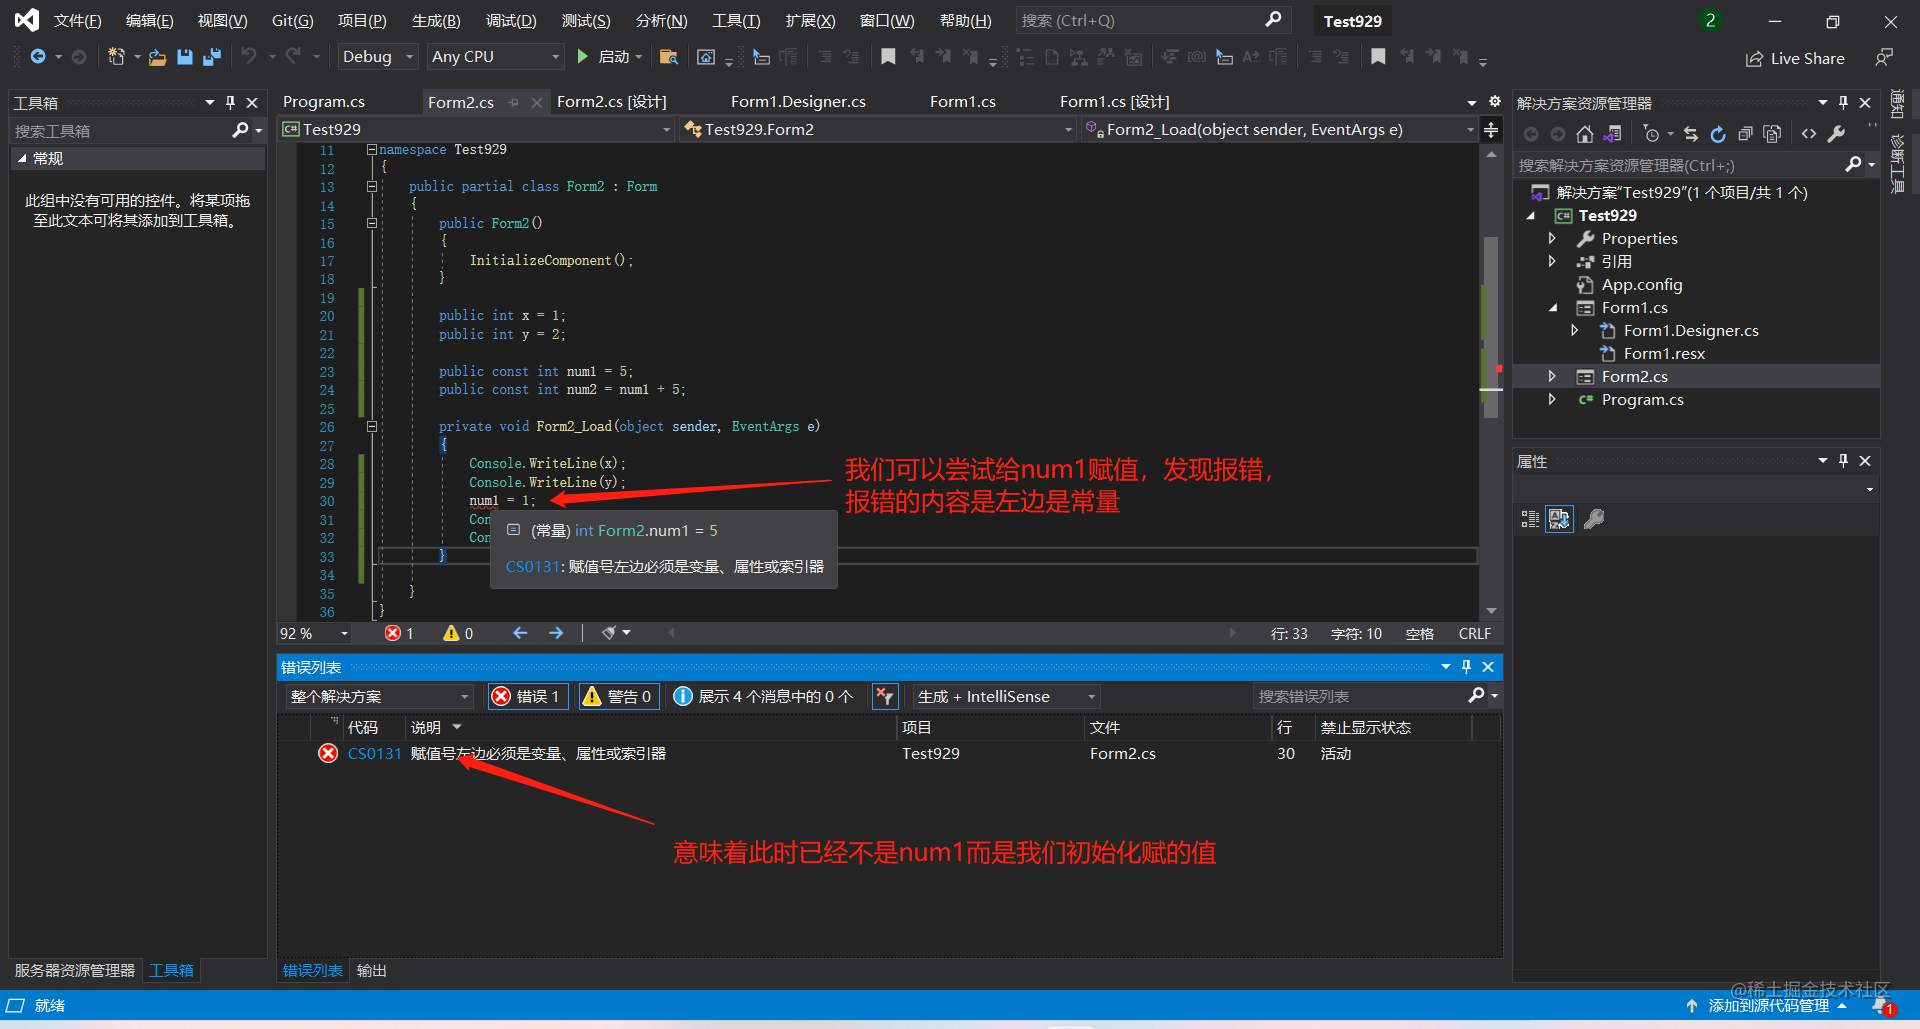Open the error scope dropdown showing entire solution
The width and height of the screenshot is (1920, 1029).
(379, 696)
